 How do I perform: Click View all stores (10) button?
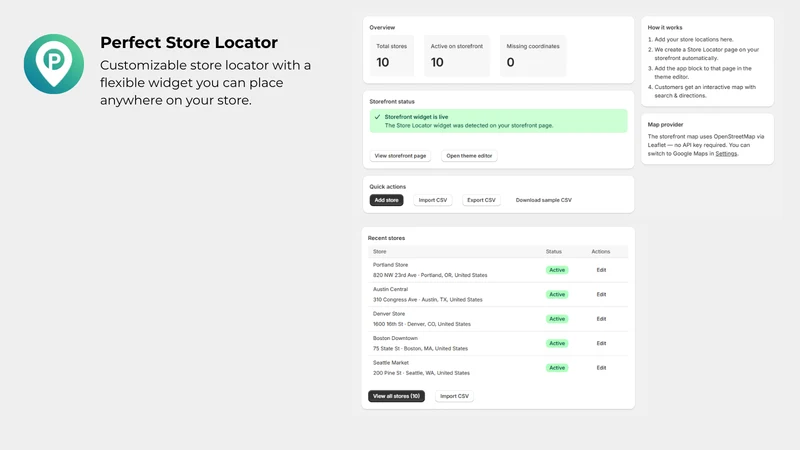(396, 396)
